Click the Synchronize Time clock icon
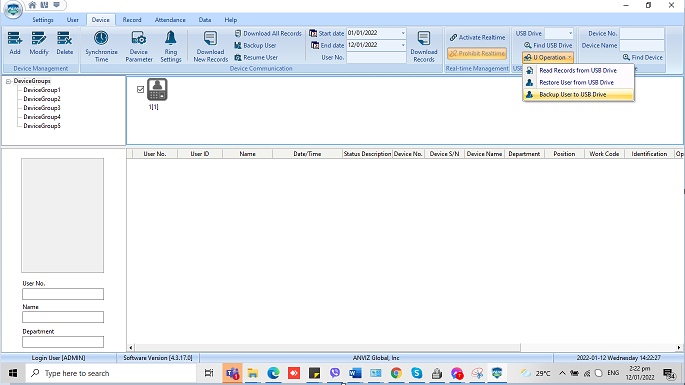This screenshot has width=685, height=385. (101, 38)
